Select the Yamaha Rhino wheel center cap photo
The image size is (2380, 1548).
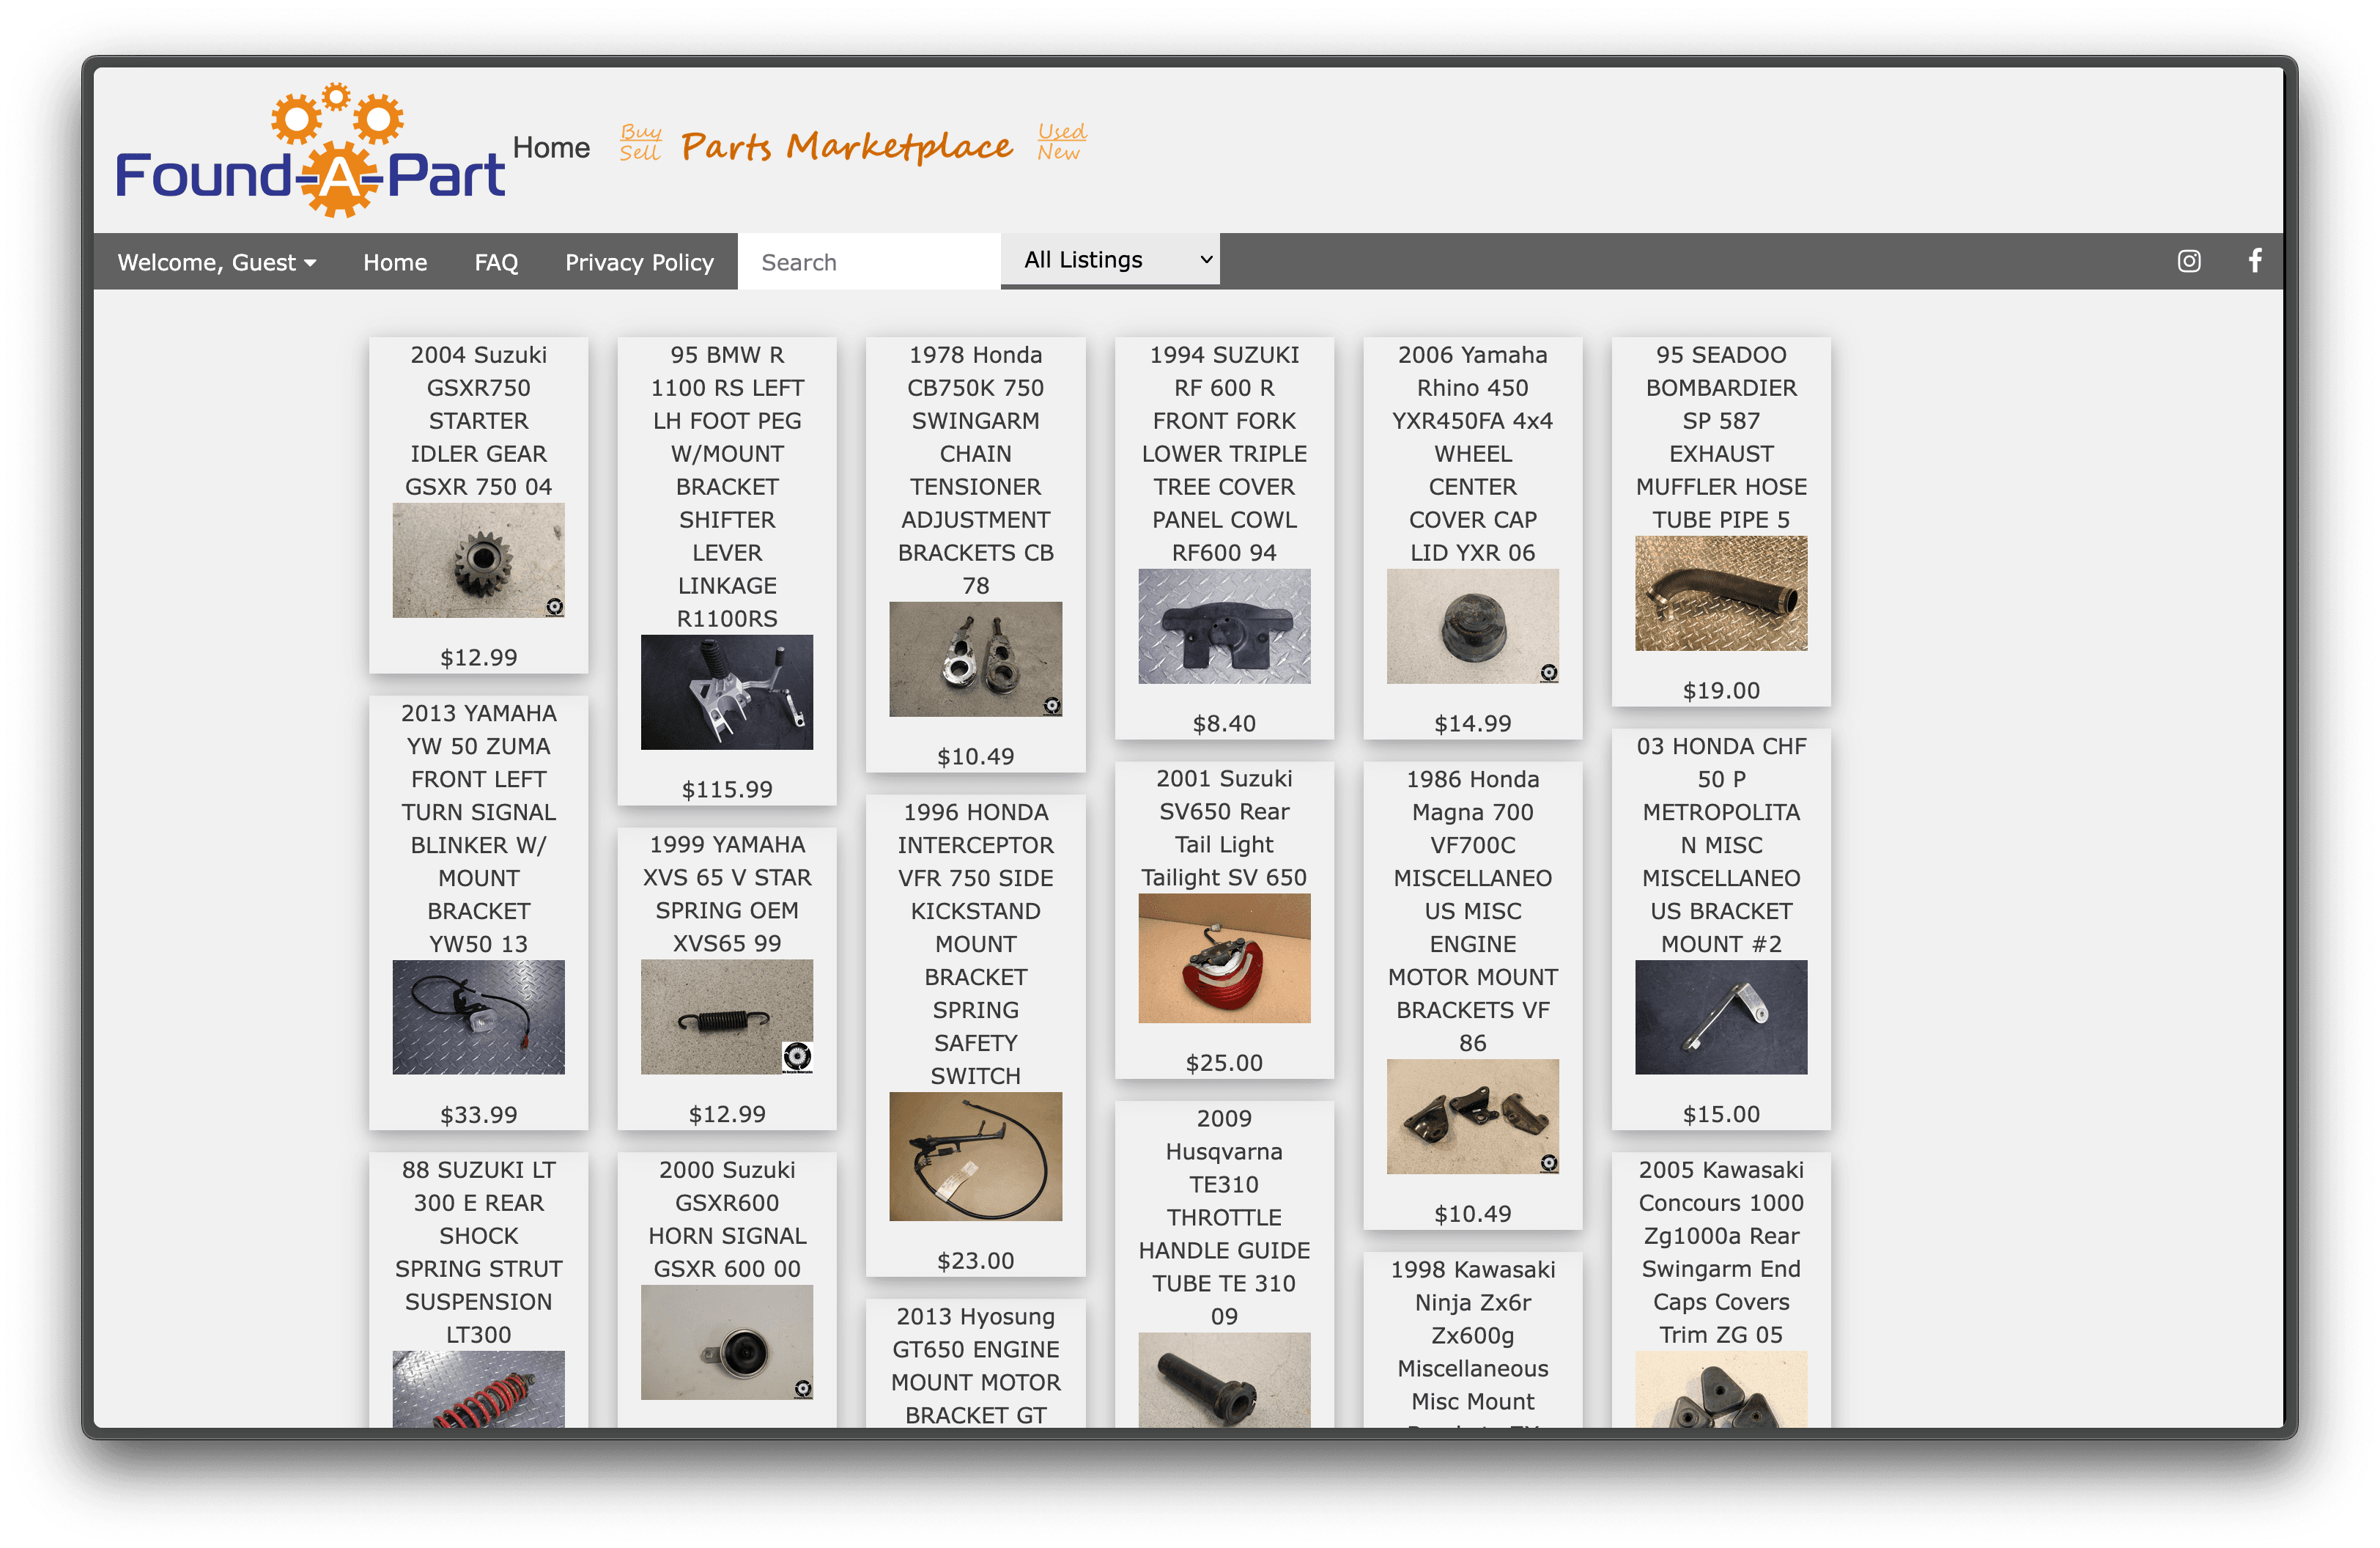coord(1472,626)
